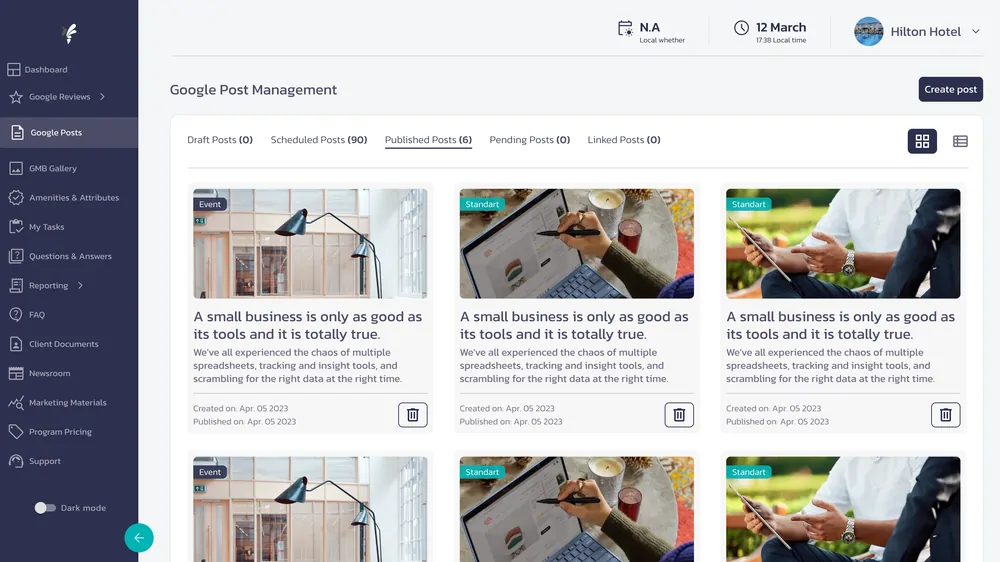The width and height of the screenshot is (1000, 562).
Task: Switch to the Linked Posts tab
Action: 624,140
